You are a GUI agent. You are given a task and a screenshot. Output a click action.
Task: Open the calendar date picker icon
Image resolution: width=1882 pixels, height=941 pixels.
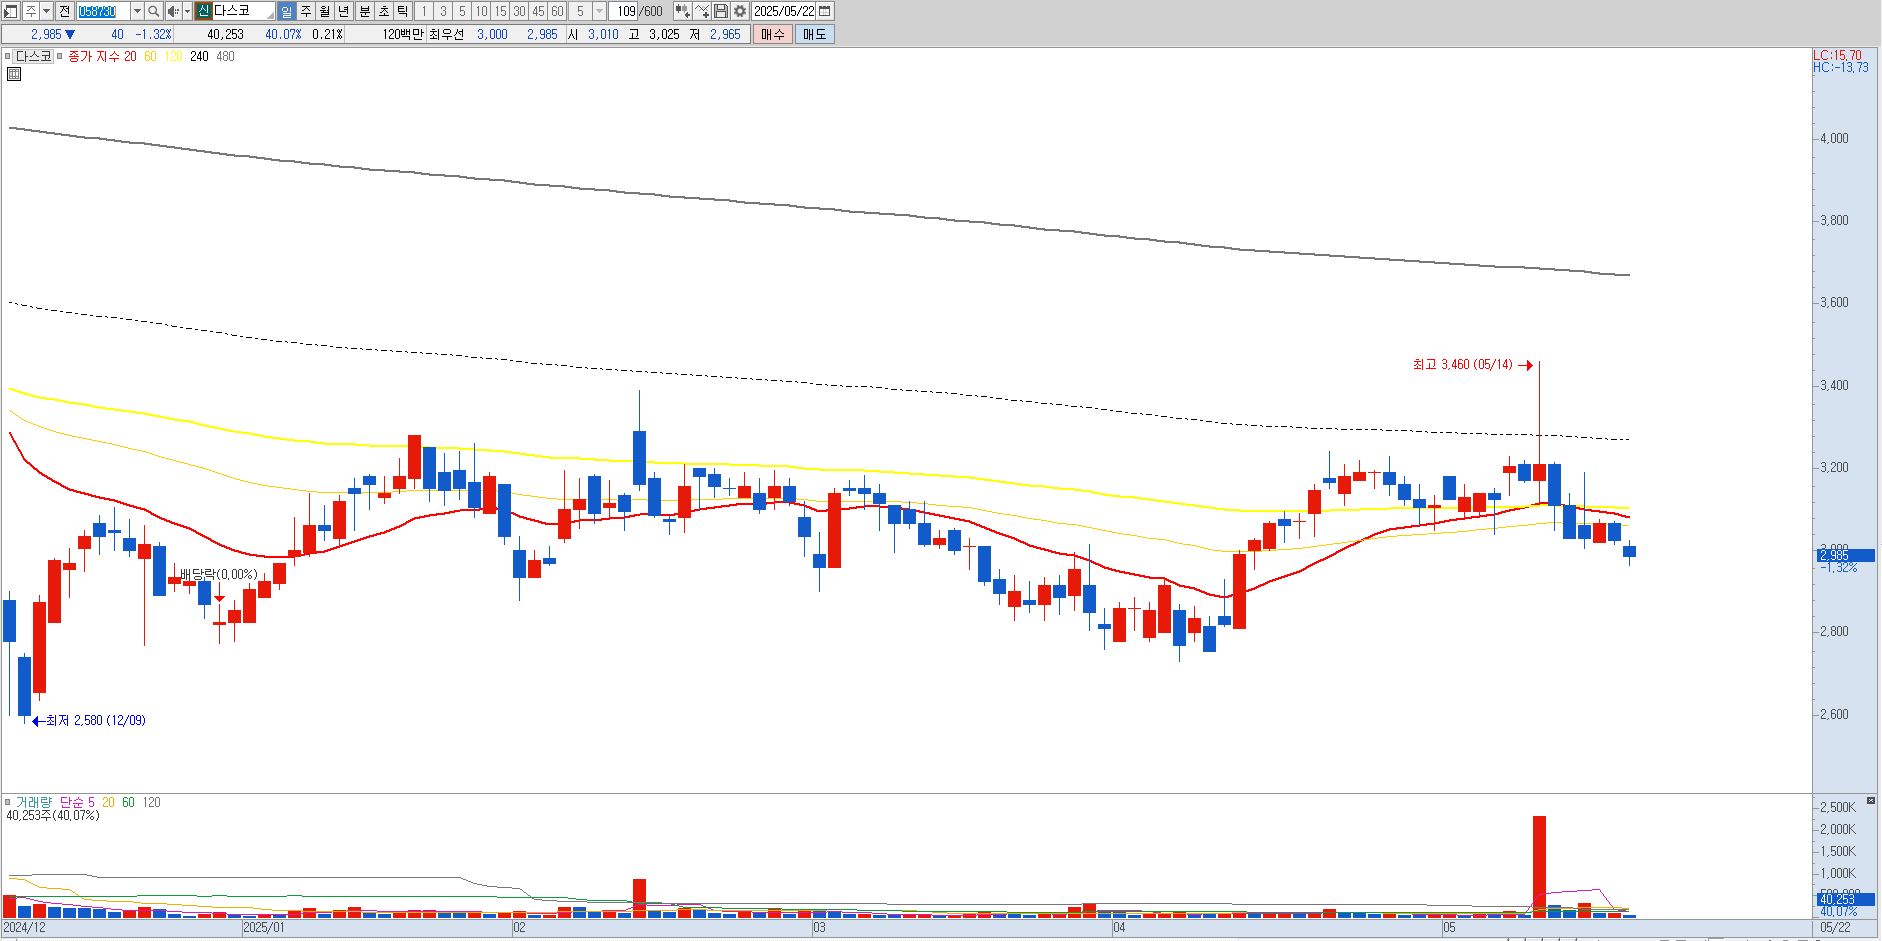[x=825, y=11]
